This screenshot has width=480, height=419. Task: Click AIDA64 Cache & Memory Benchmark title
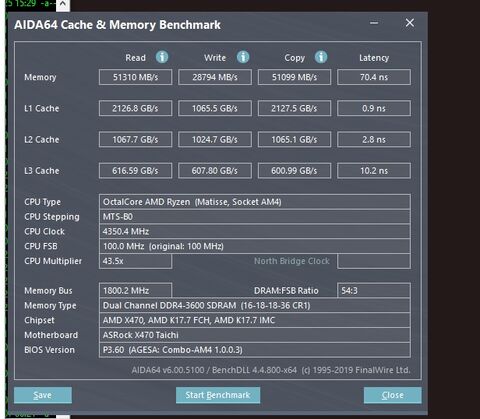pos(117,25)
